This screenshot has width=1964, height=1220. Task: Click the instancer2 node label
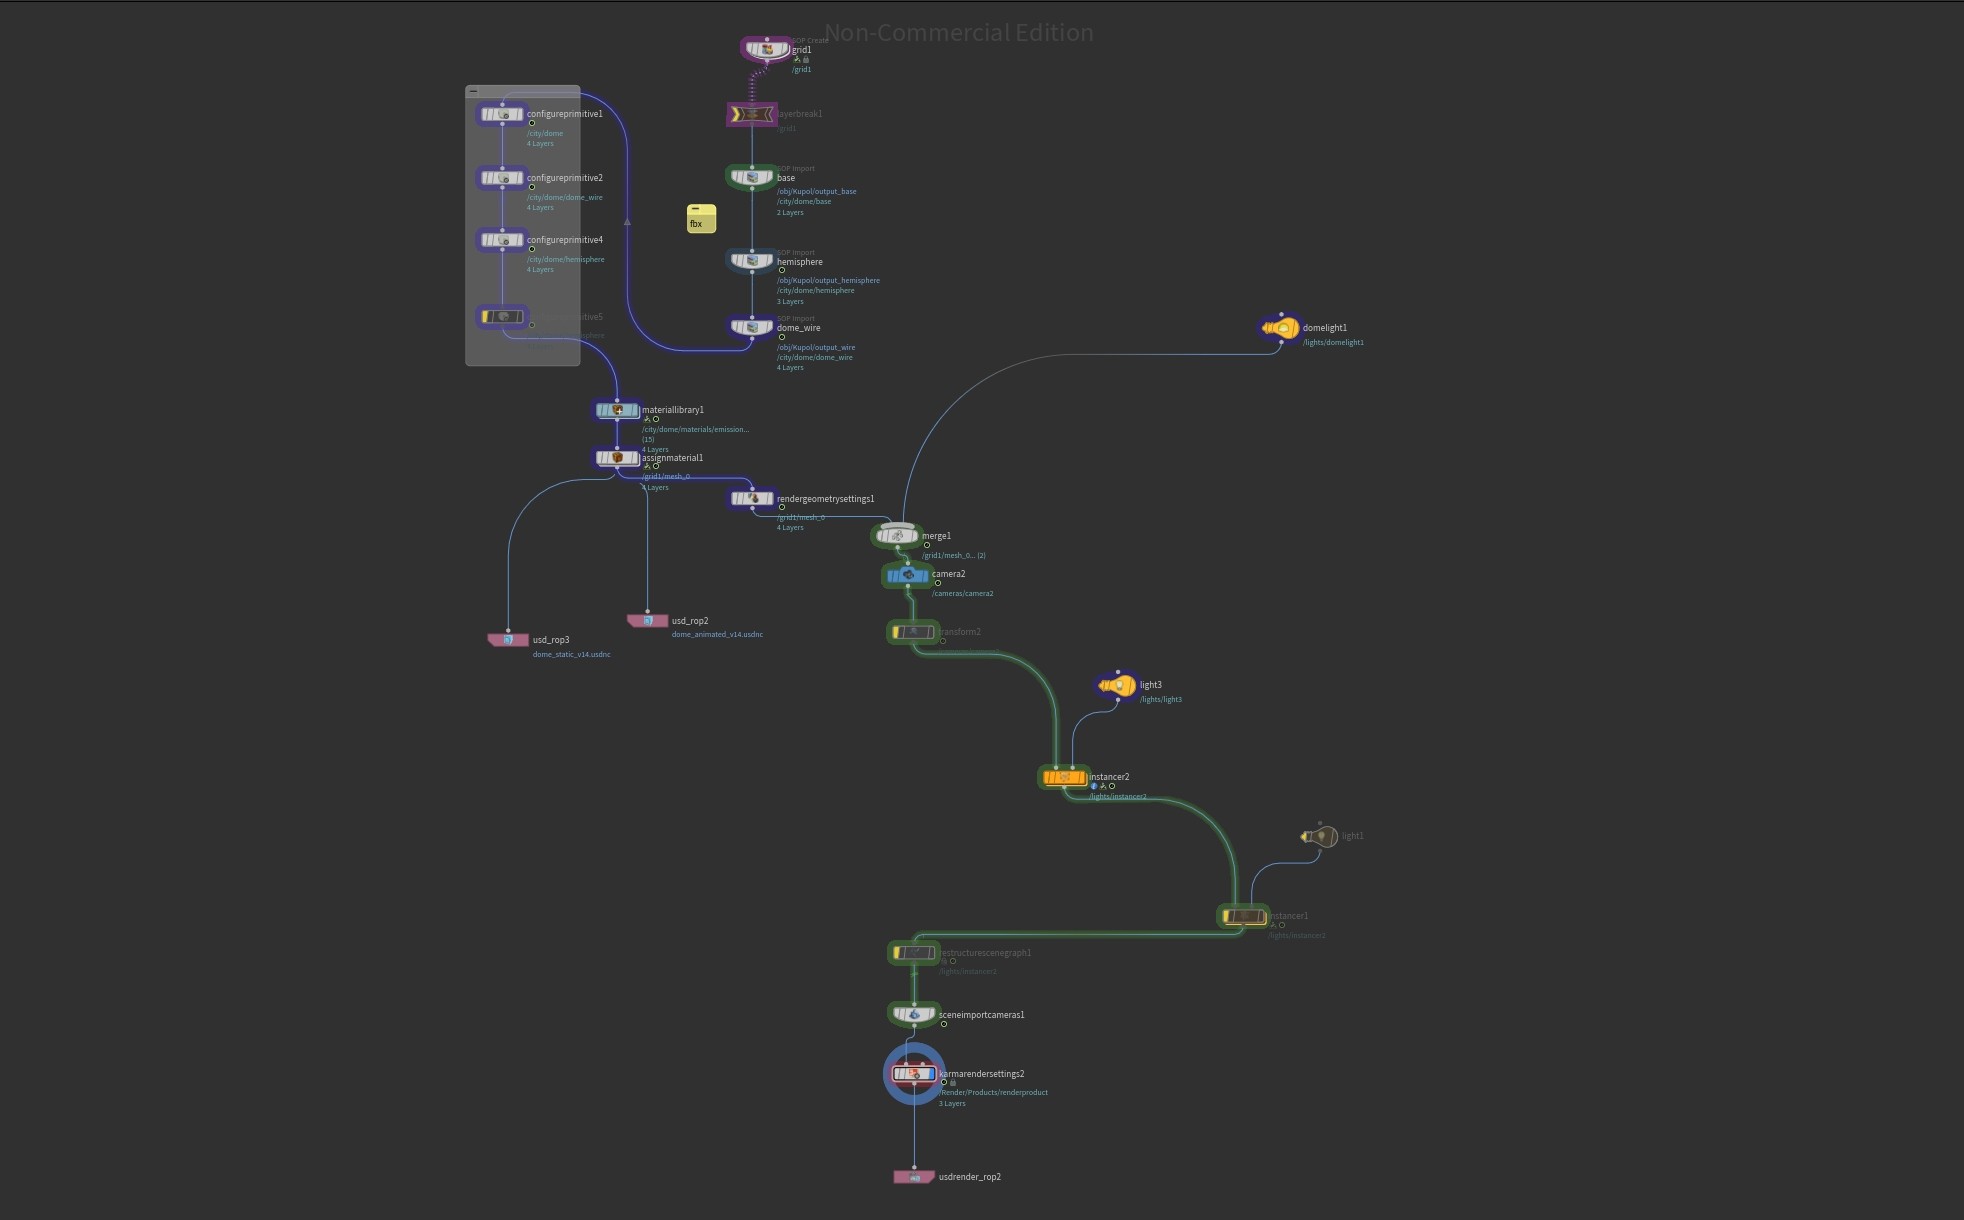(1109, 777)
